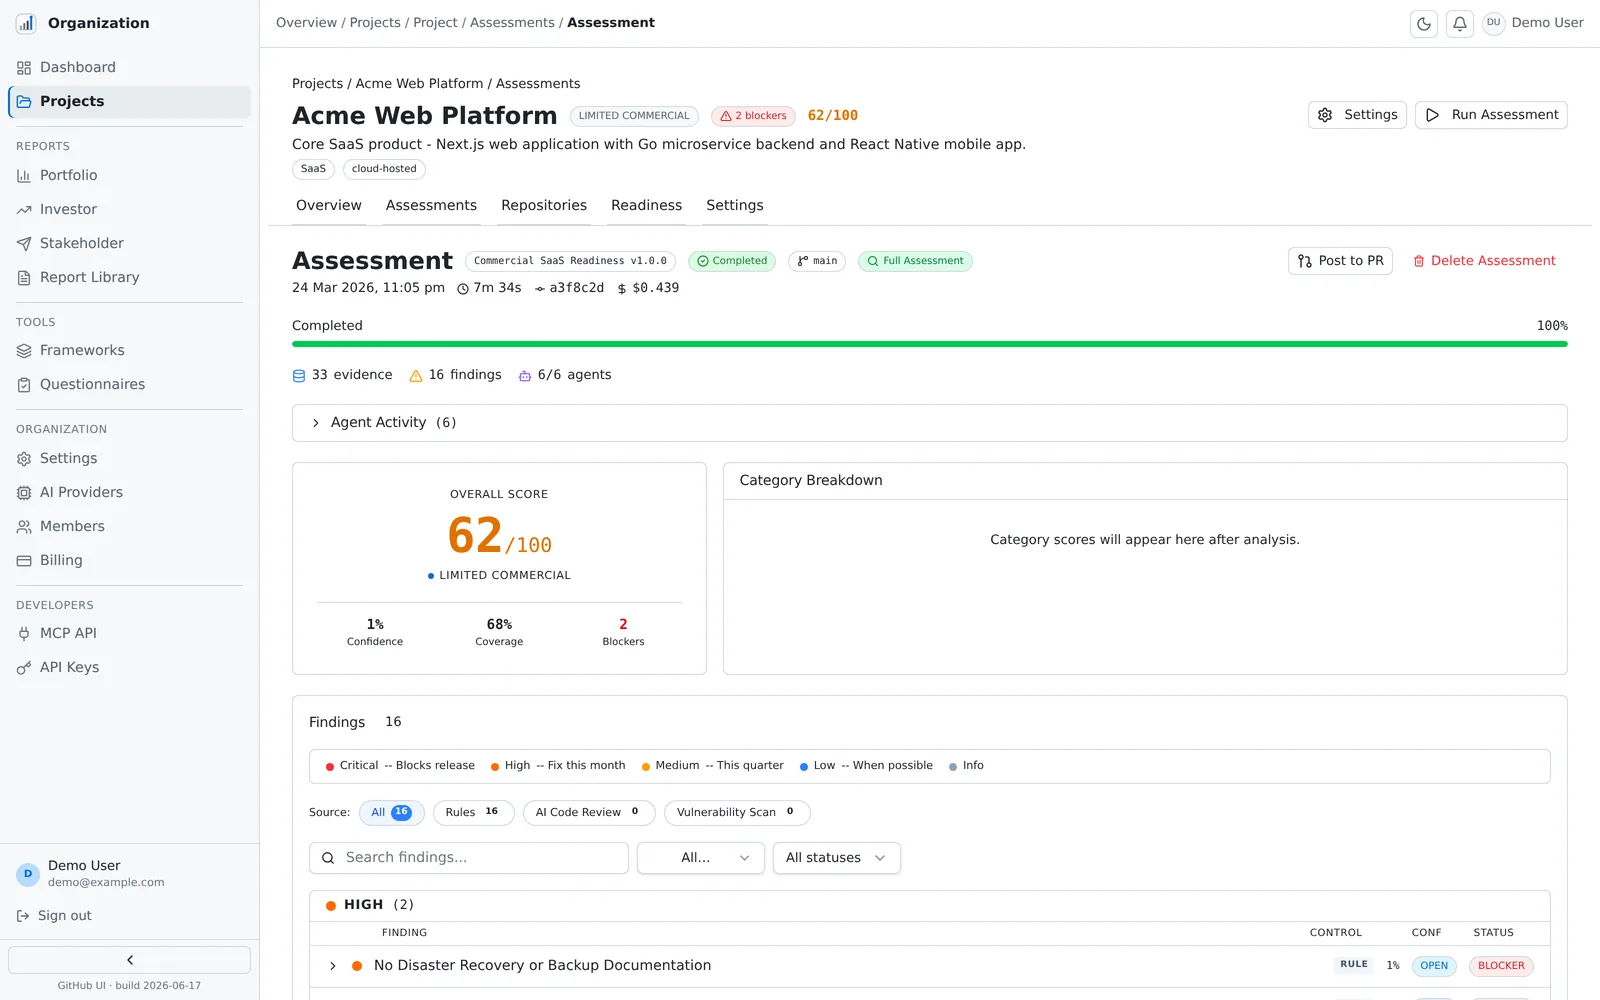Open the All... severity dropdown
Screen dimensions: 1600x1000
click(x=701, y=858)
